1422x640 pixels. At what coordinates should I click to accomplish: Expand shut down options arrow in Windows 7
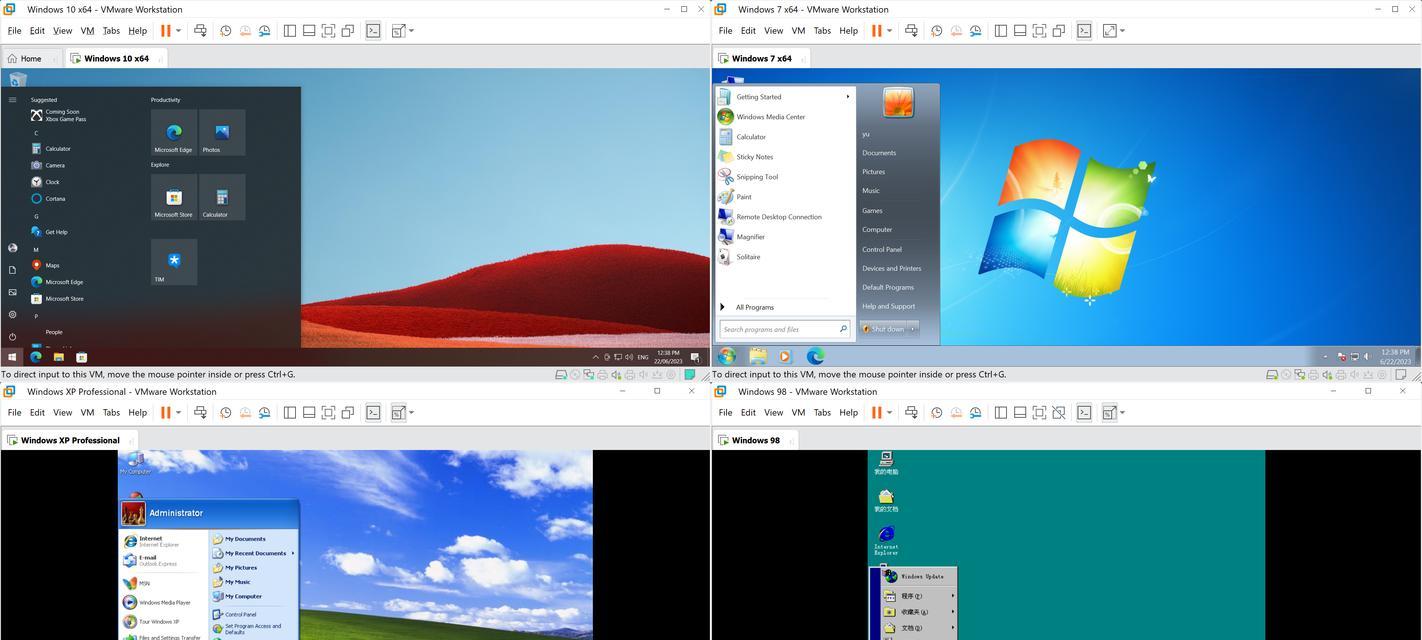[x=912, y=329]
